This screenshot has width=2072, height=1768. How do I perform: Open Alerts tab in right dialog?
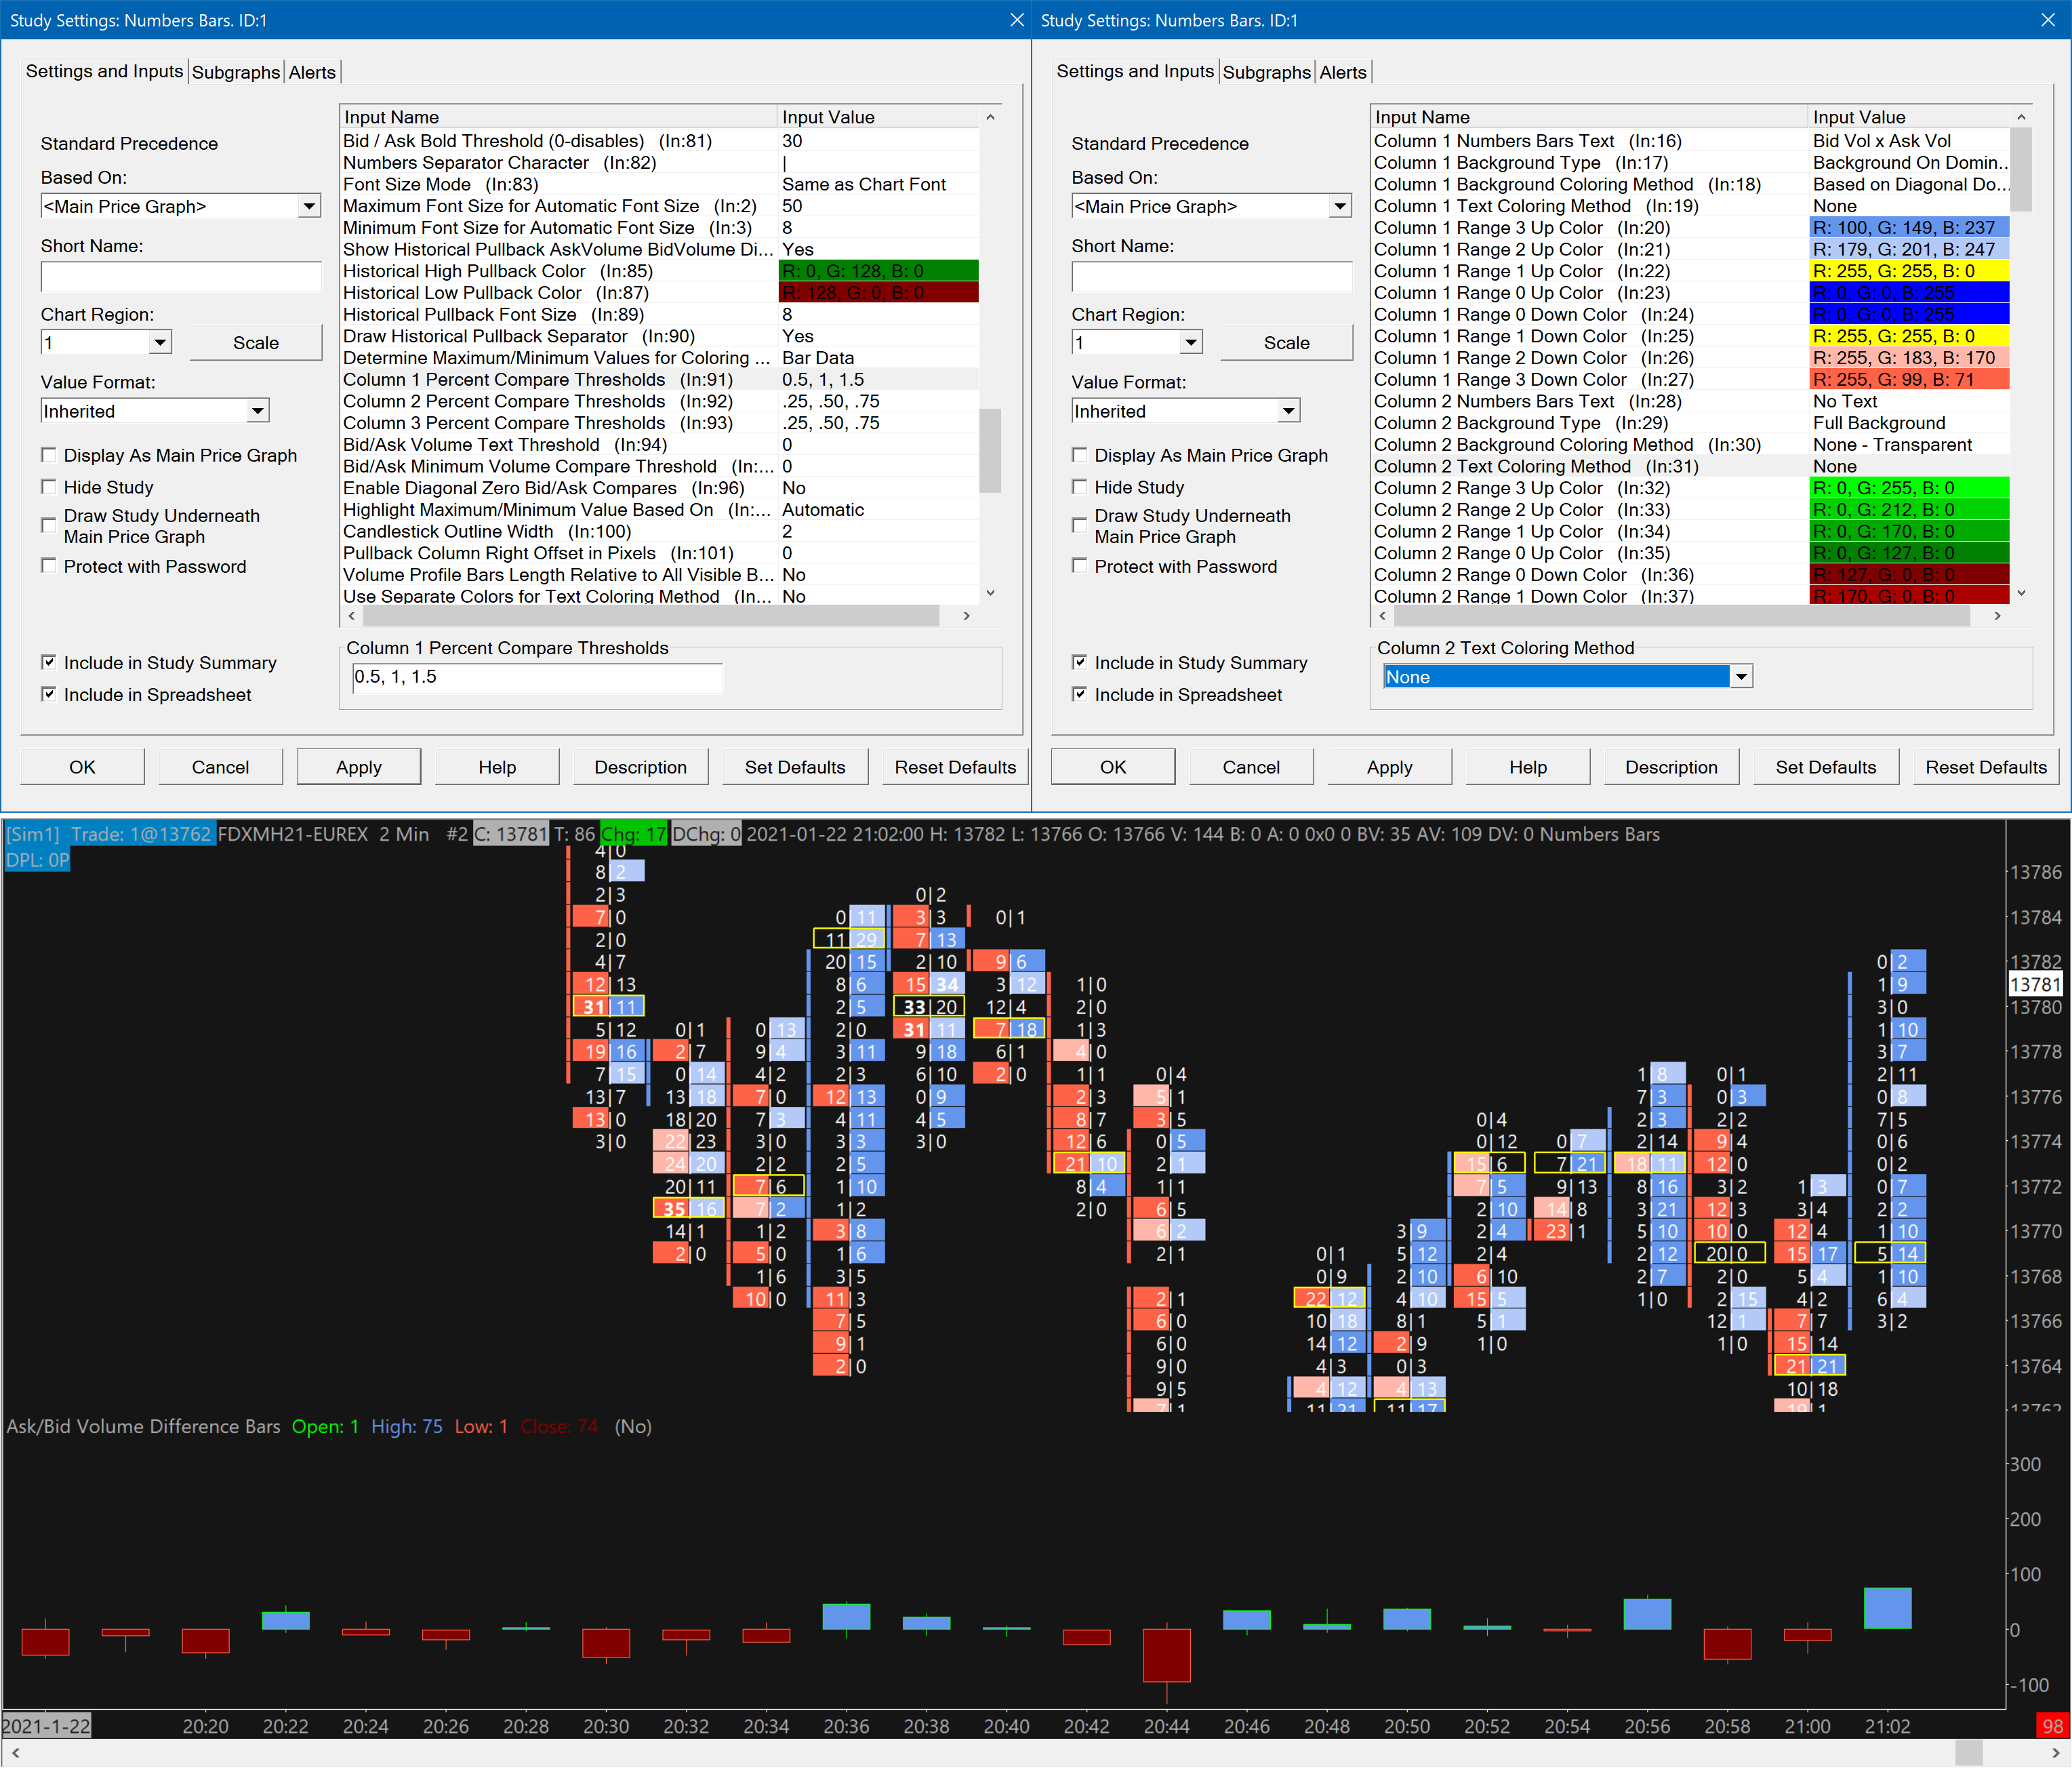pos(1342,72)
